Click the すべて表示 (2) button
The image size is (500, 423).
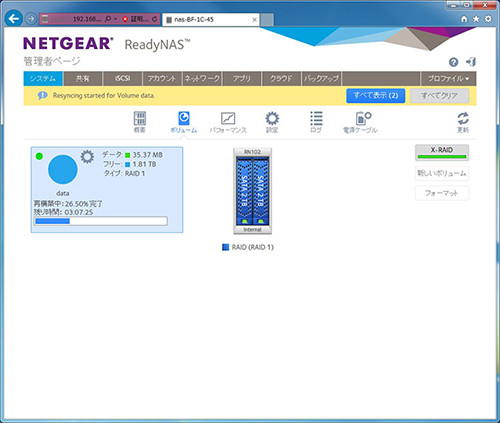(x=376, y=96)
